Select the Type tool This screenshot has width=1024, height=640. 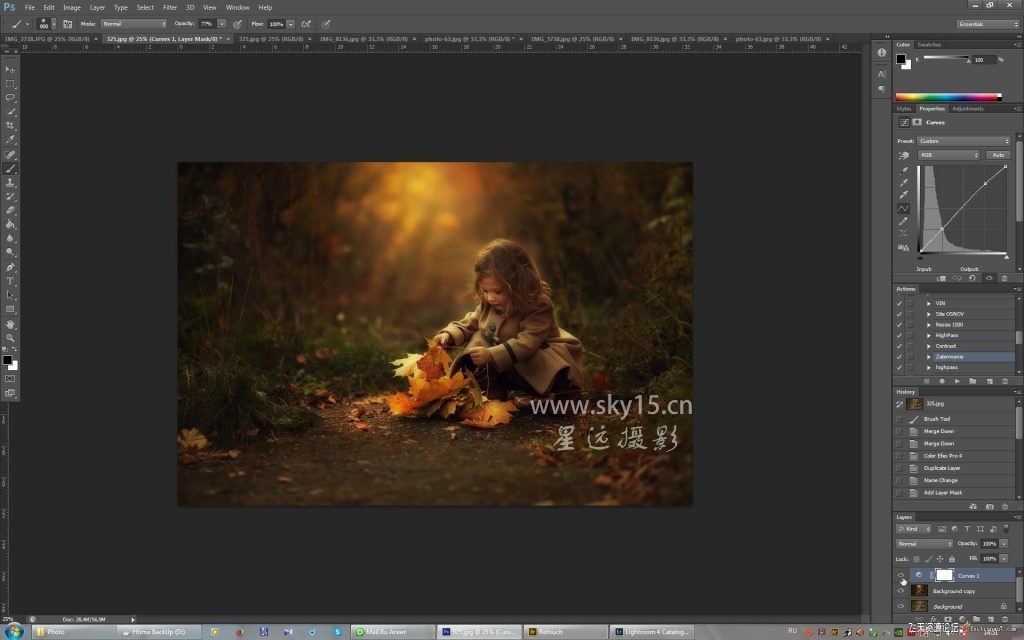point(10,281)
